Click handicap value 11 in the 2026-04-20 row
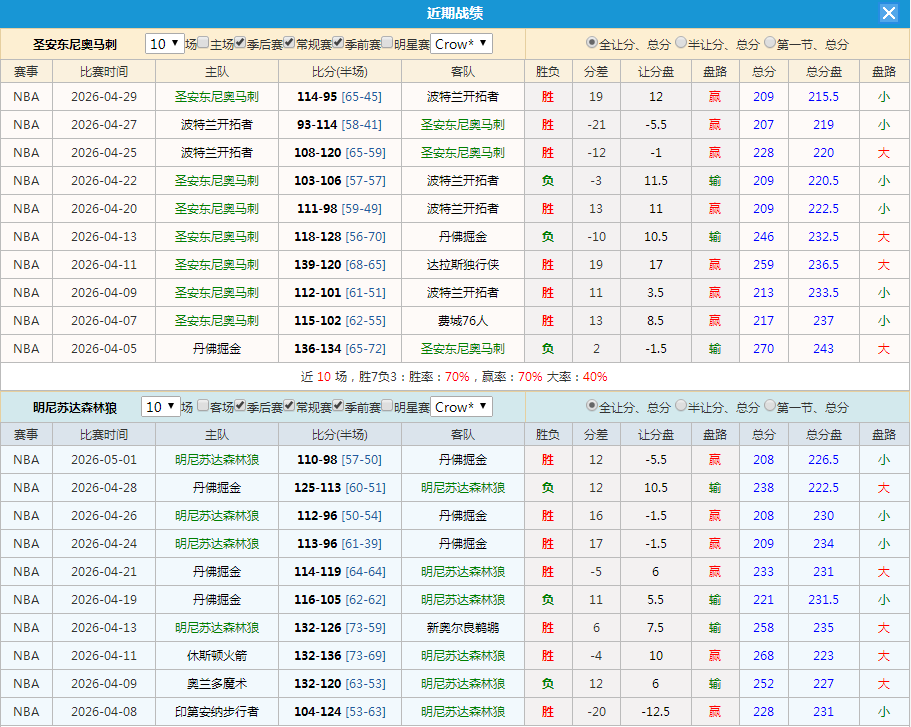 point(655,209)
